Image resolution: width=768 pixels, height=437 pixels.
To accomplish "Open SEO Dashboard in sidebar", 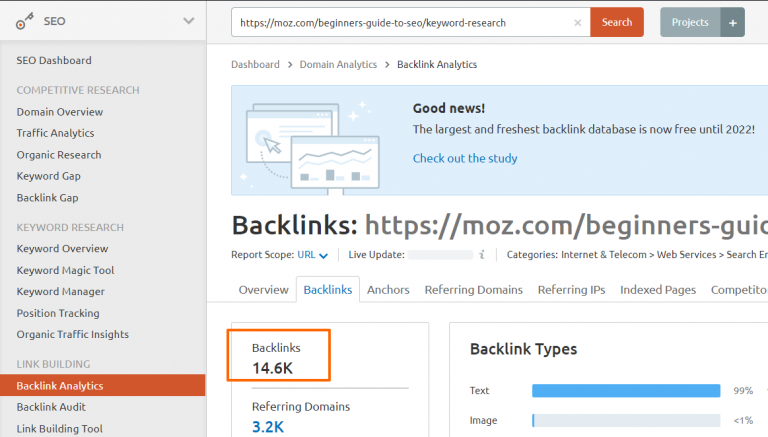I will pyautogui.click(x=54, y=60).
